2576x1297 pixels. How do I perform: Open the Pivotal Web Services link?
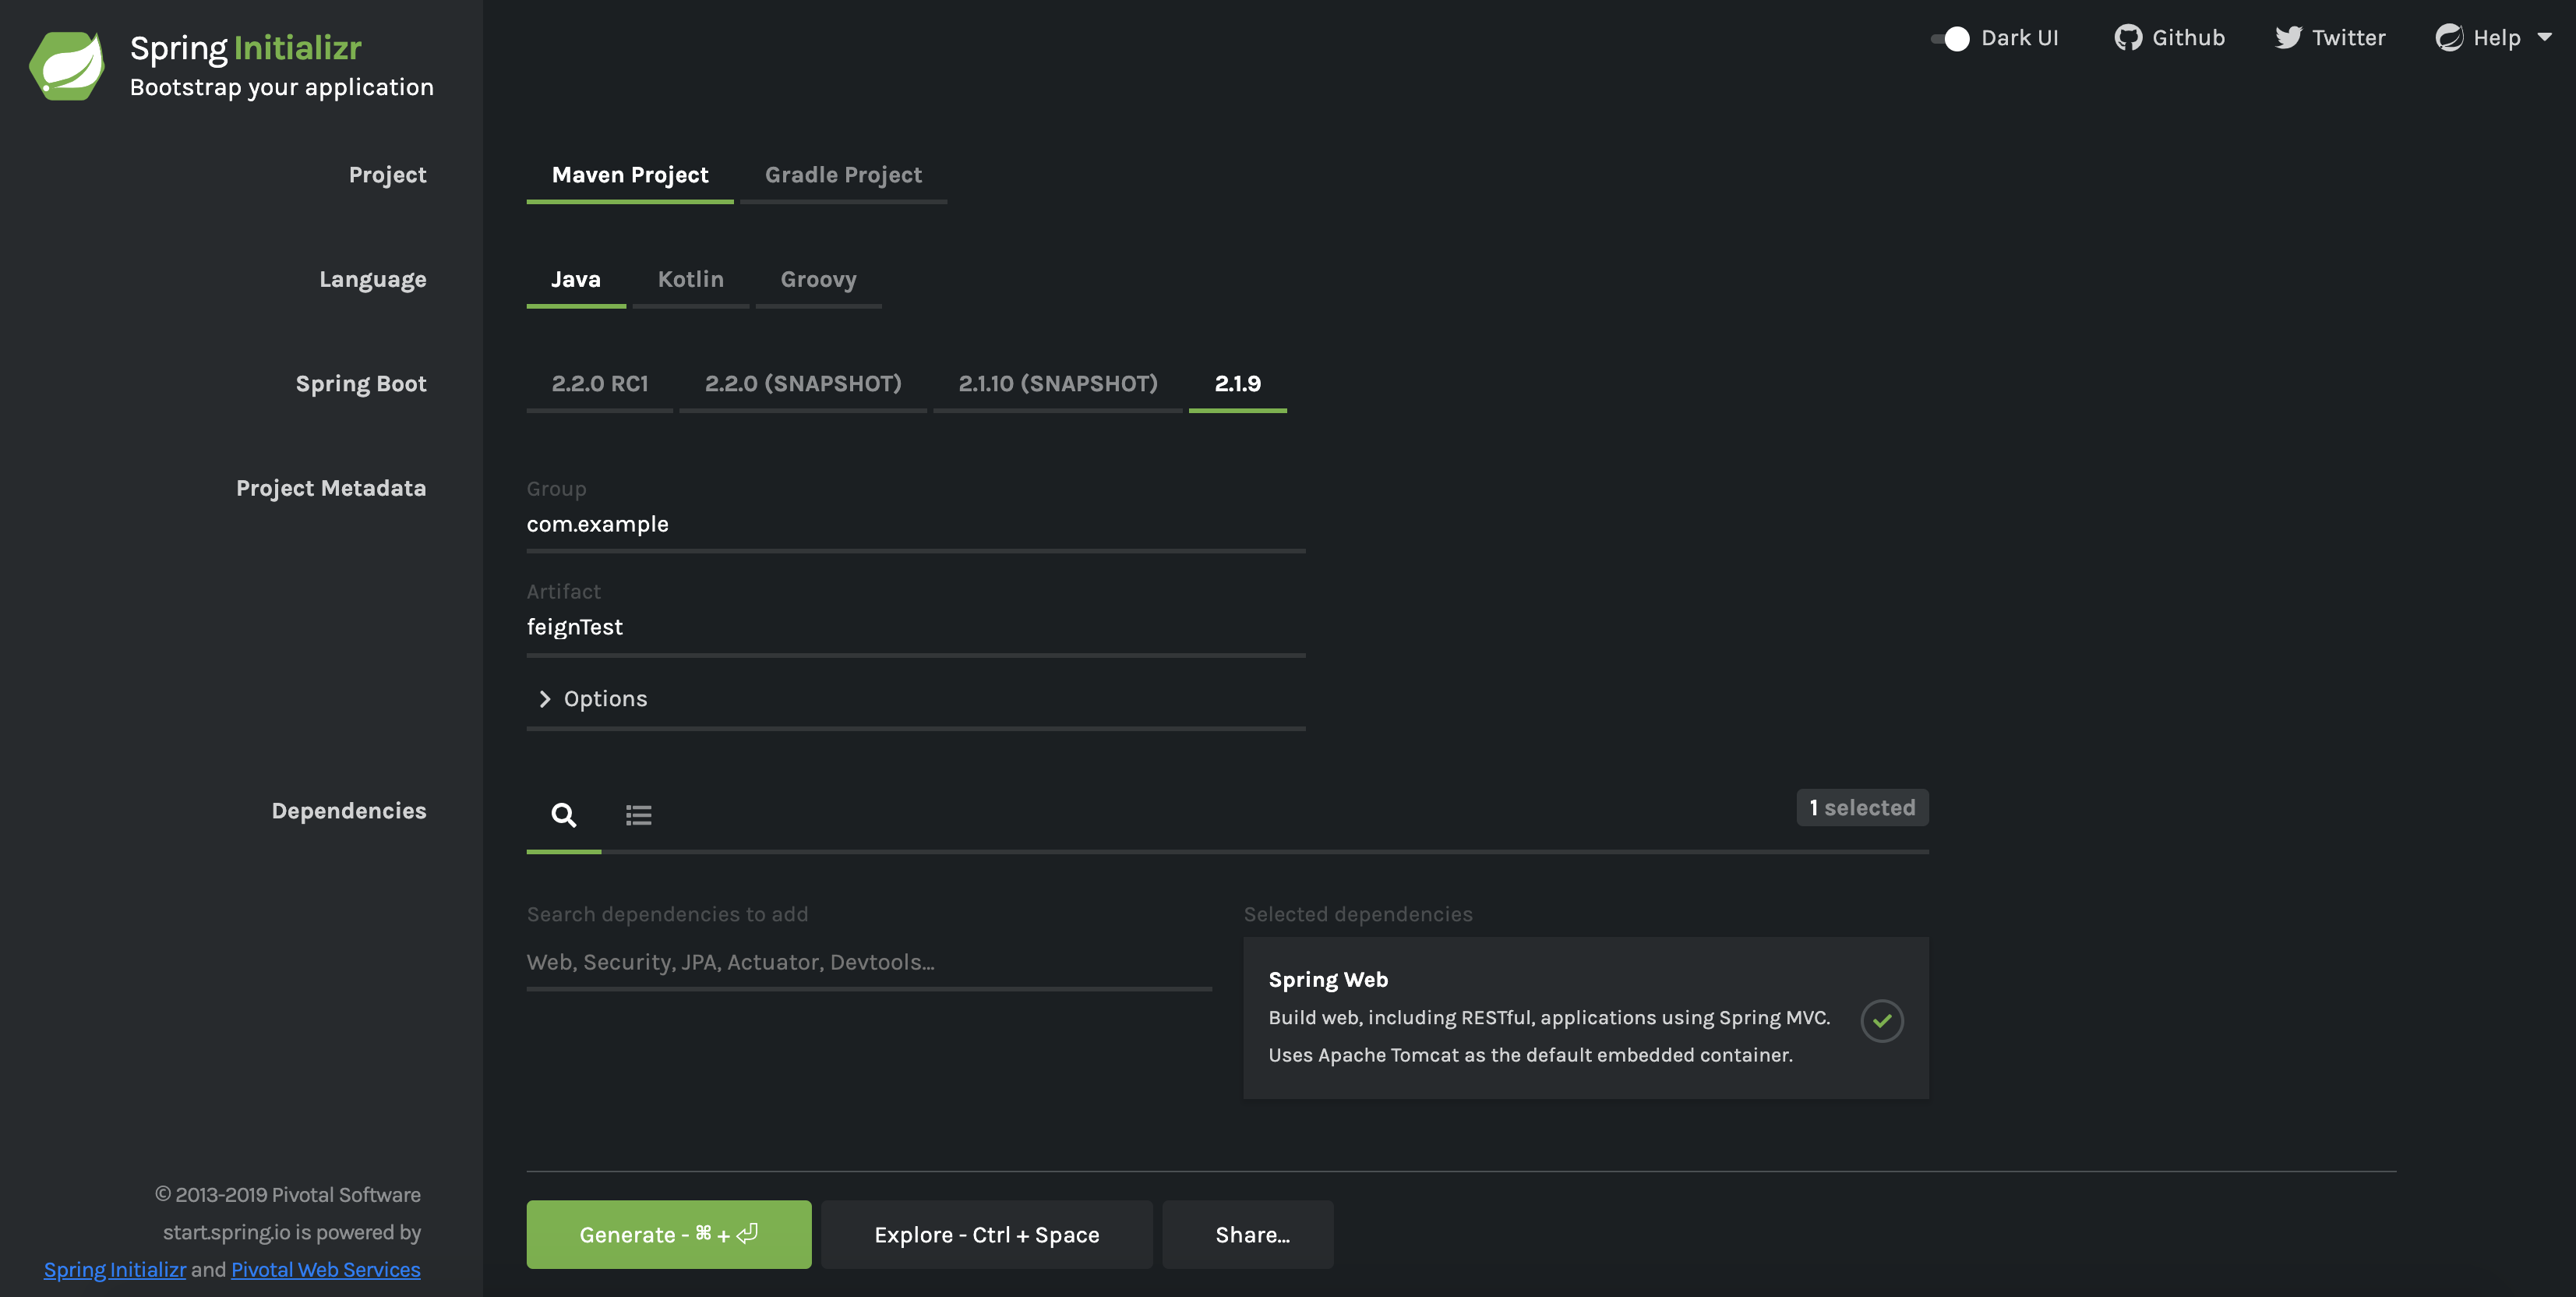(x=325, y=1269)
